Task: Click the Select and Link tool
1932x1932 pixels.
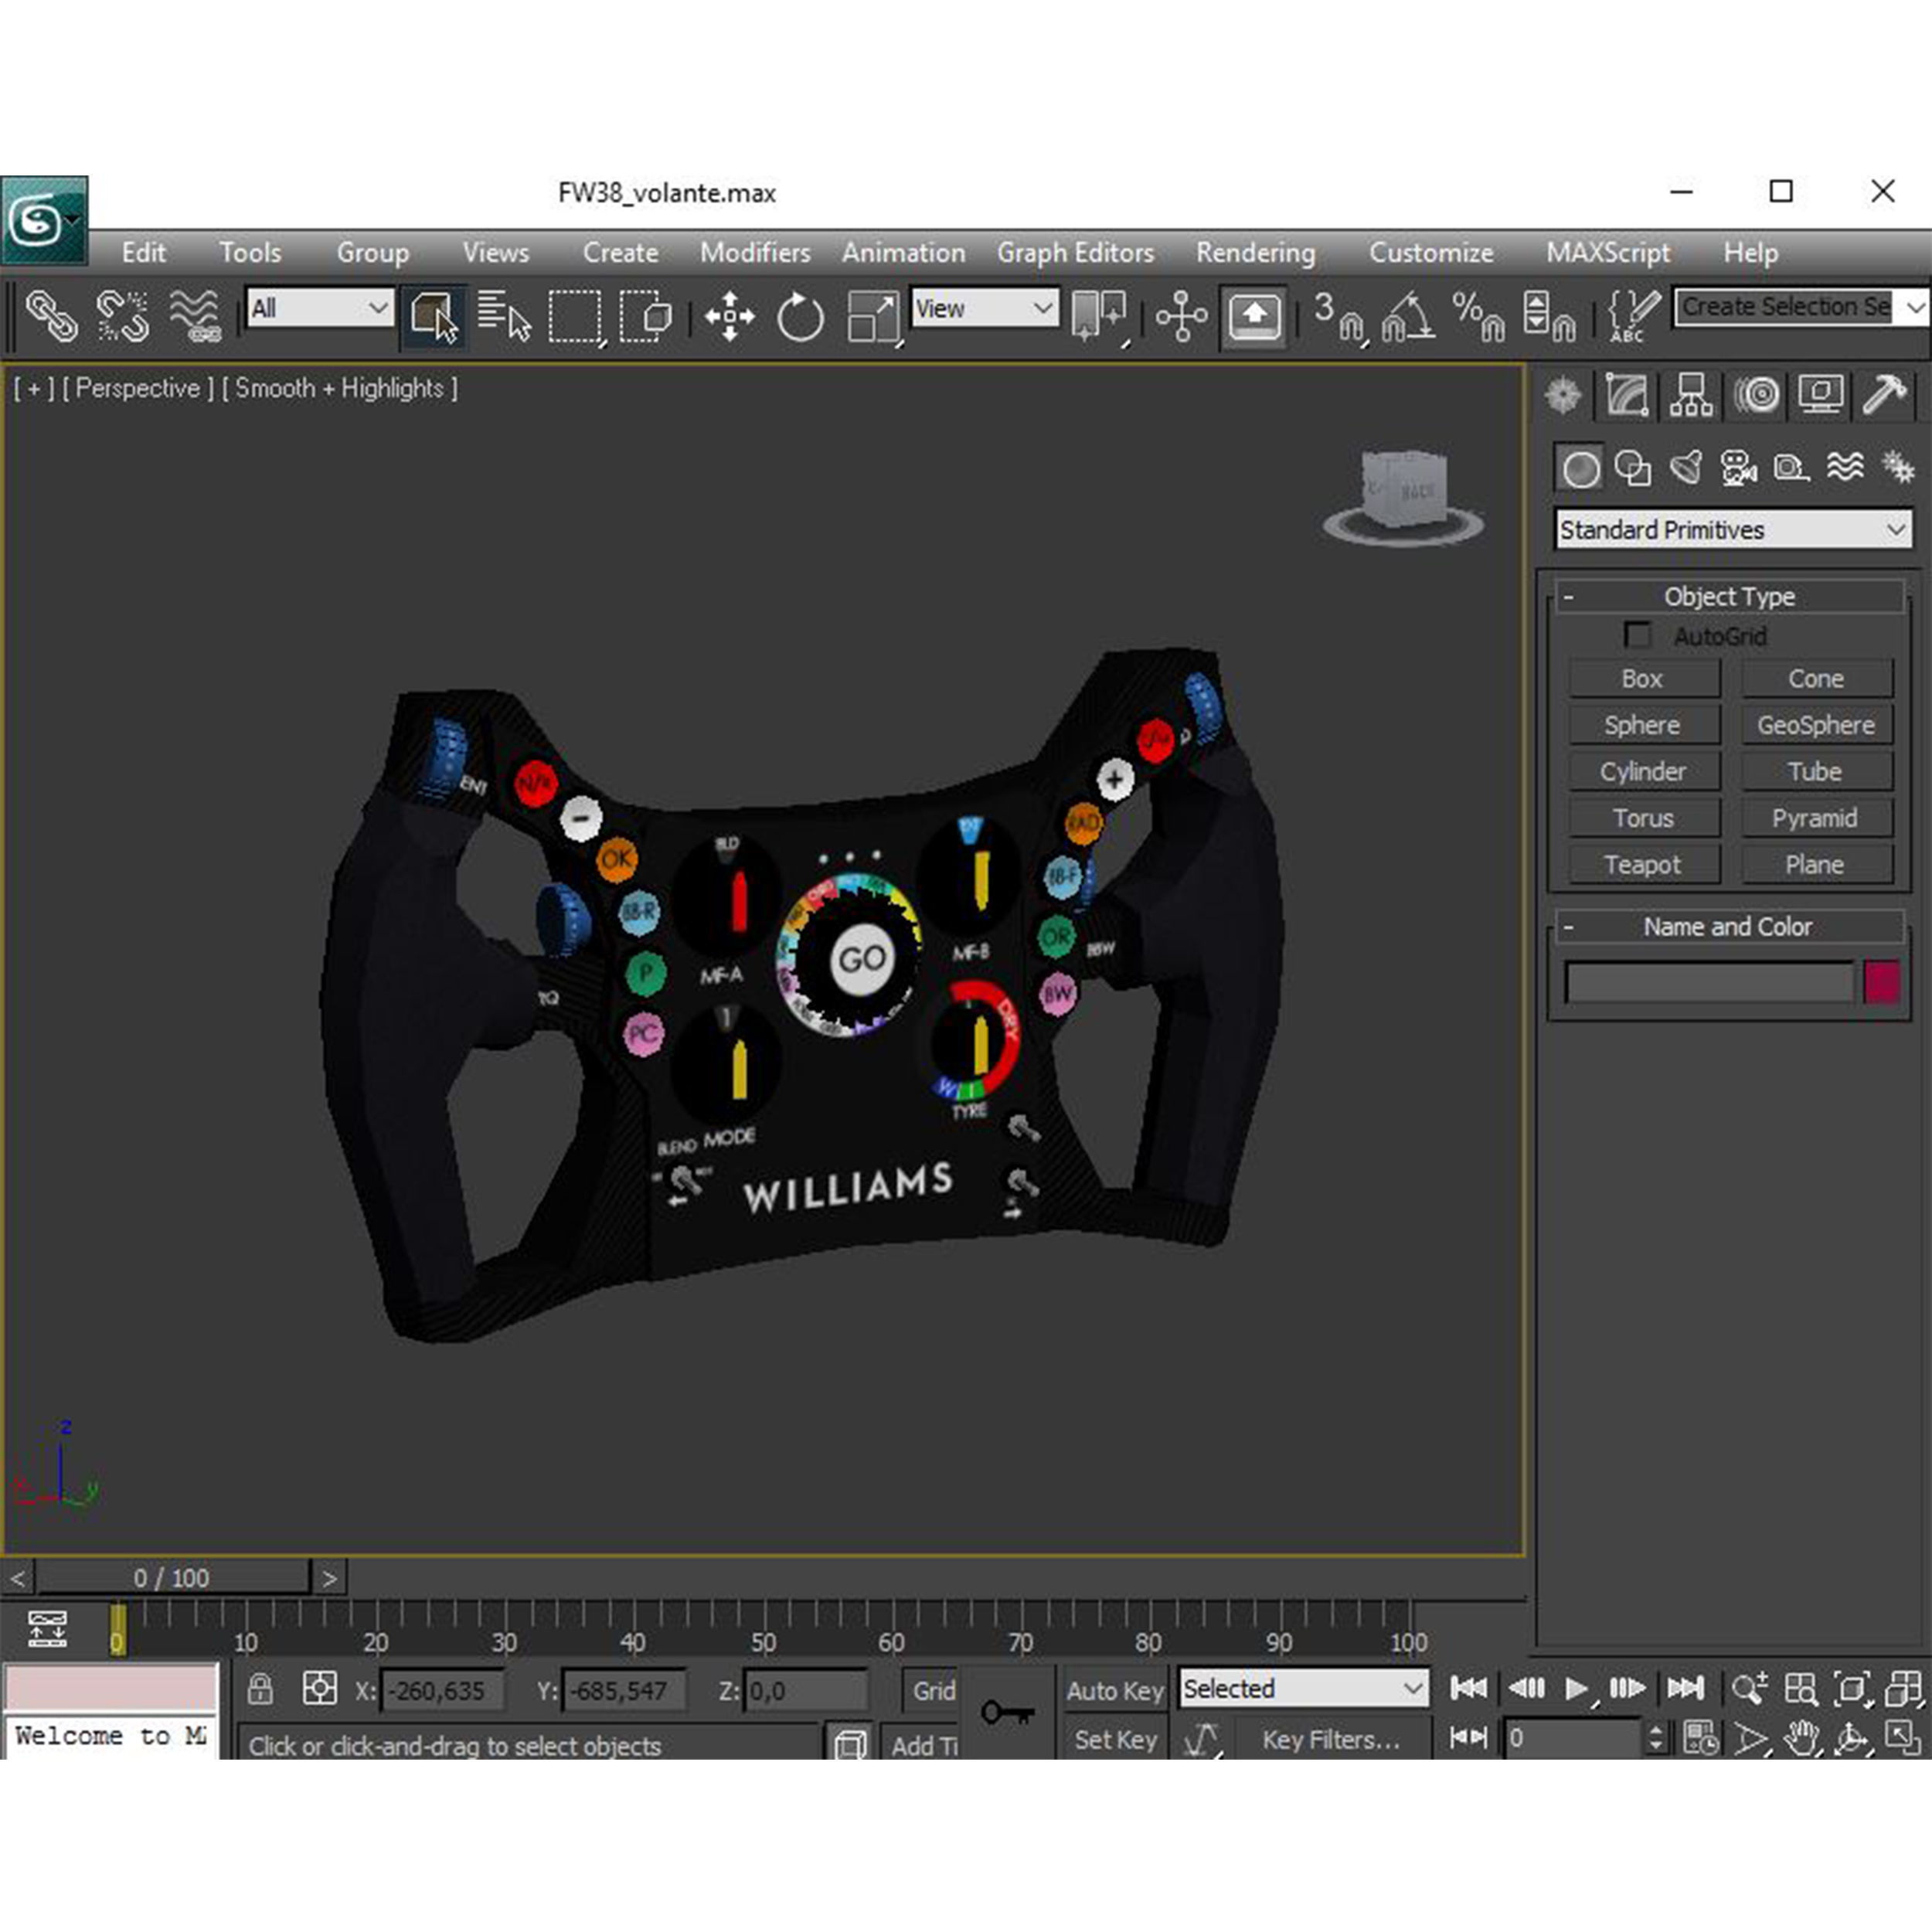Action: (x=51, y=316)
